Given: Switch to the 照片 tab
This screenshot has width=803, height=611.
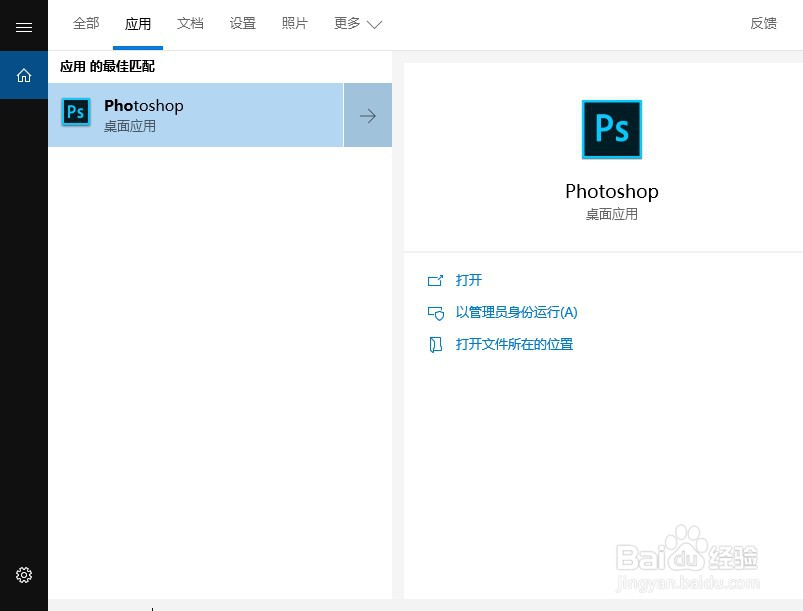Looking at the screenshot, I should (x=294, y=24).
